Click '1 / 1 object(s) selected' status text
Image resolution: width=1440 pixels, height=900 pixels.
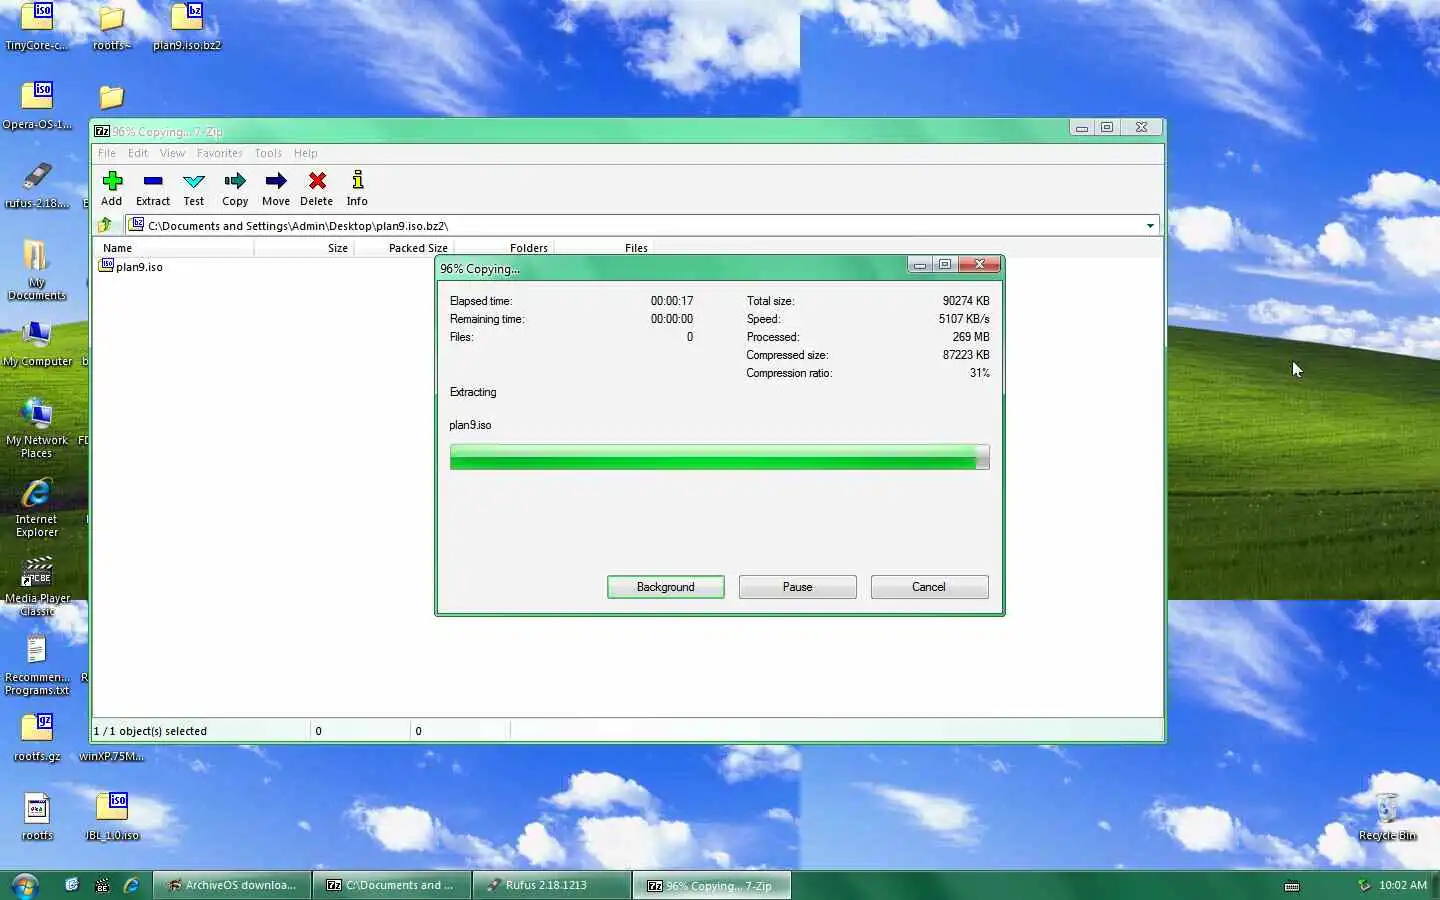[x=150, y=731]
